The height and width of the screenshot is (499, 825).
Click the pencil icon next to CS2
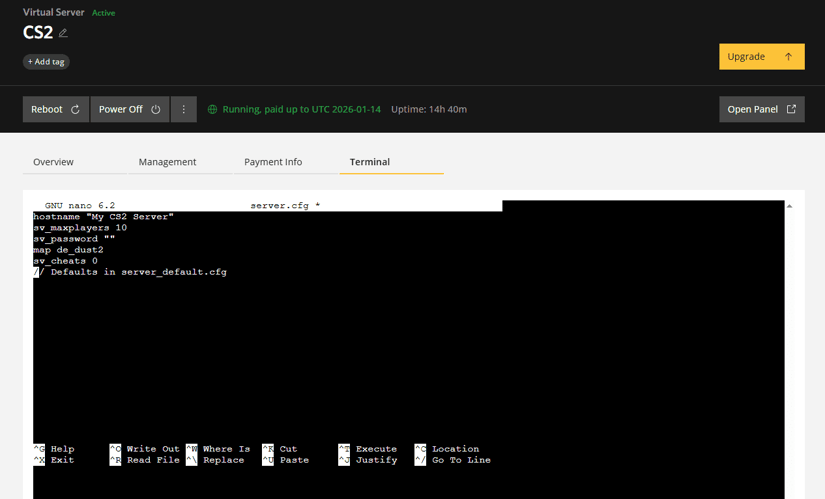[x=63, y=33]
